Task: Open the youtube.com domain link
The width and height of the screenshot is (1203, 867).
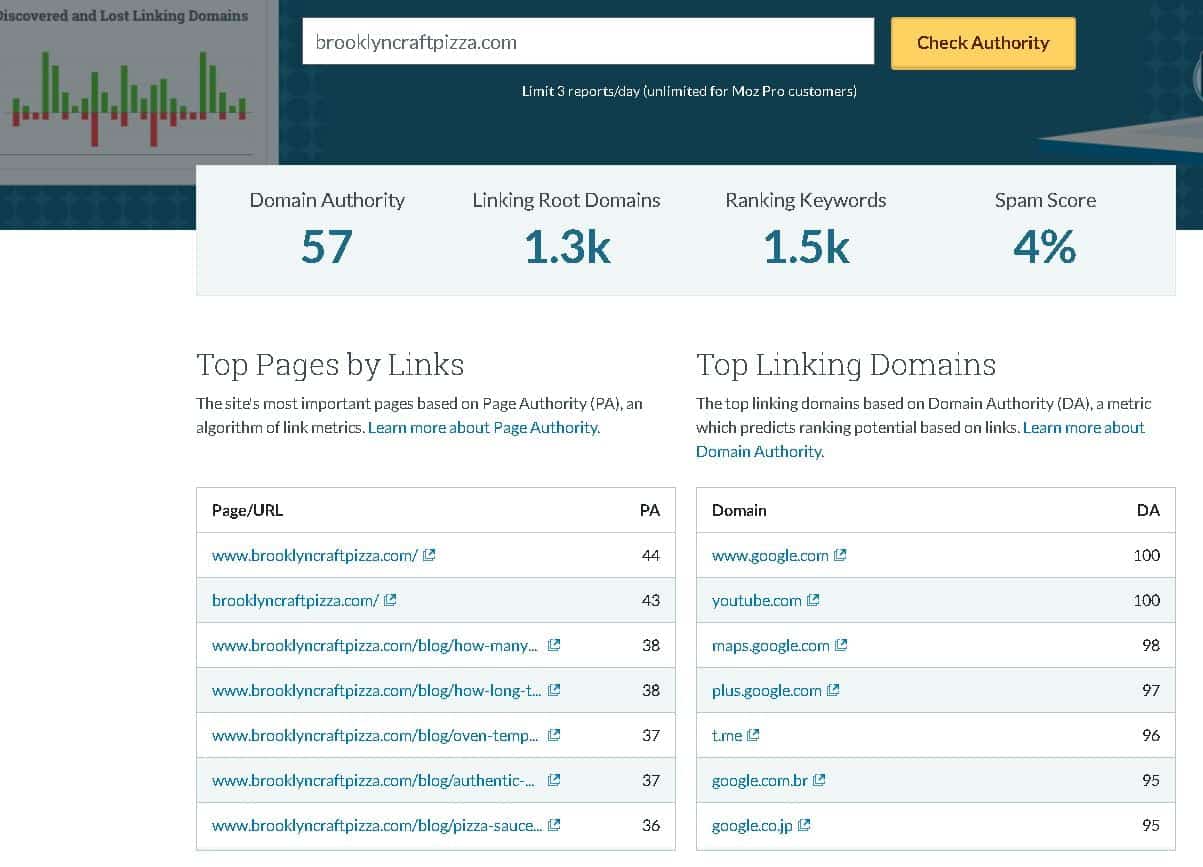Action: (757, 600)
